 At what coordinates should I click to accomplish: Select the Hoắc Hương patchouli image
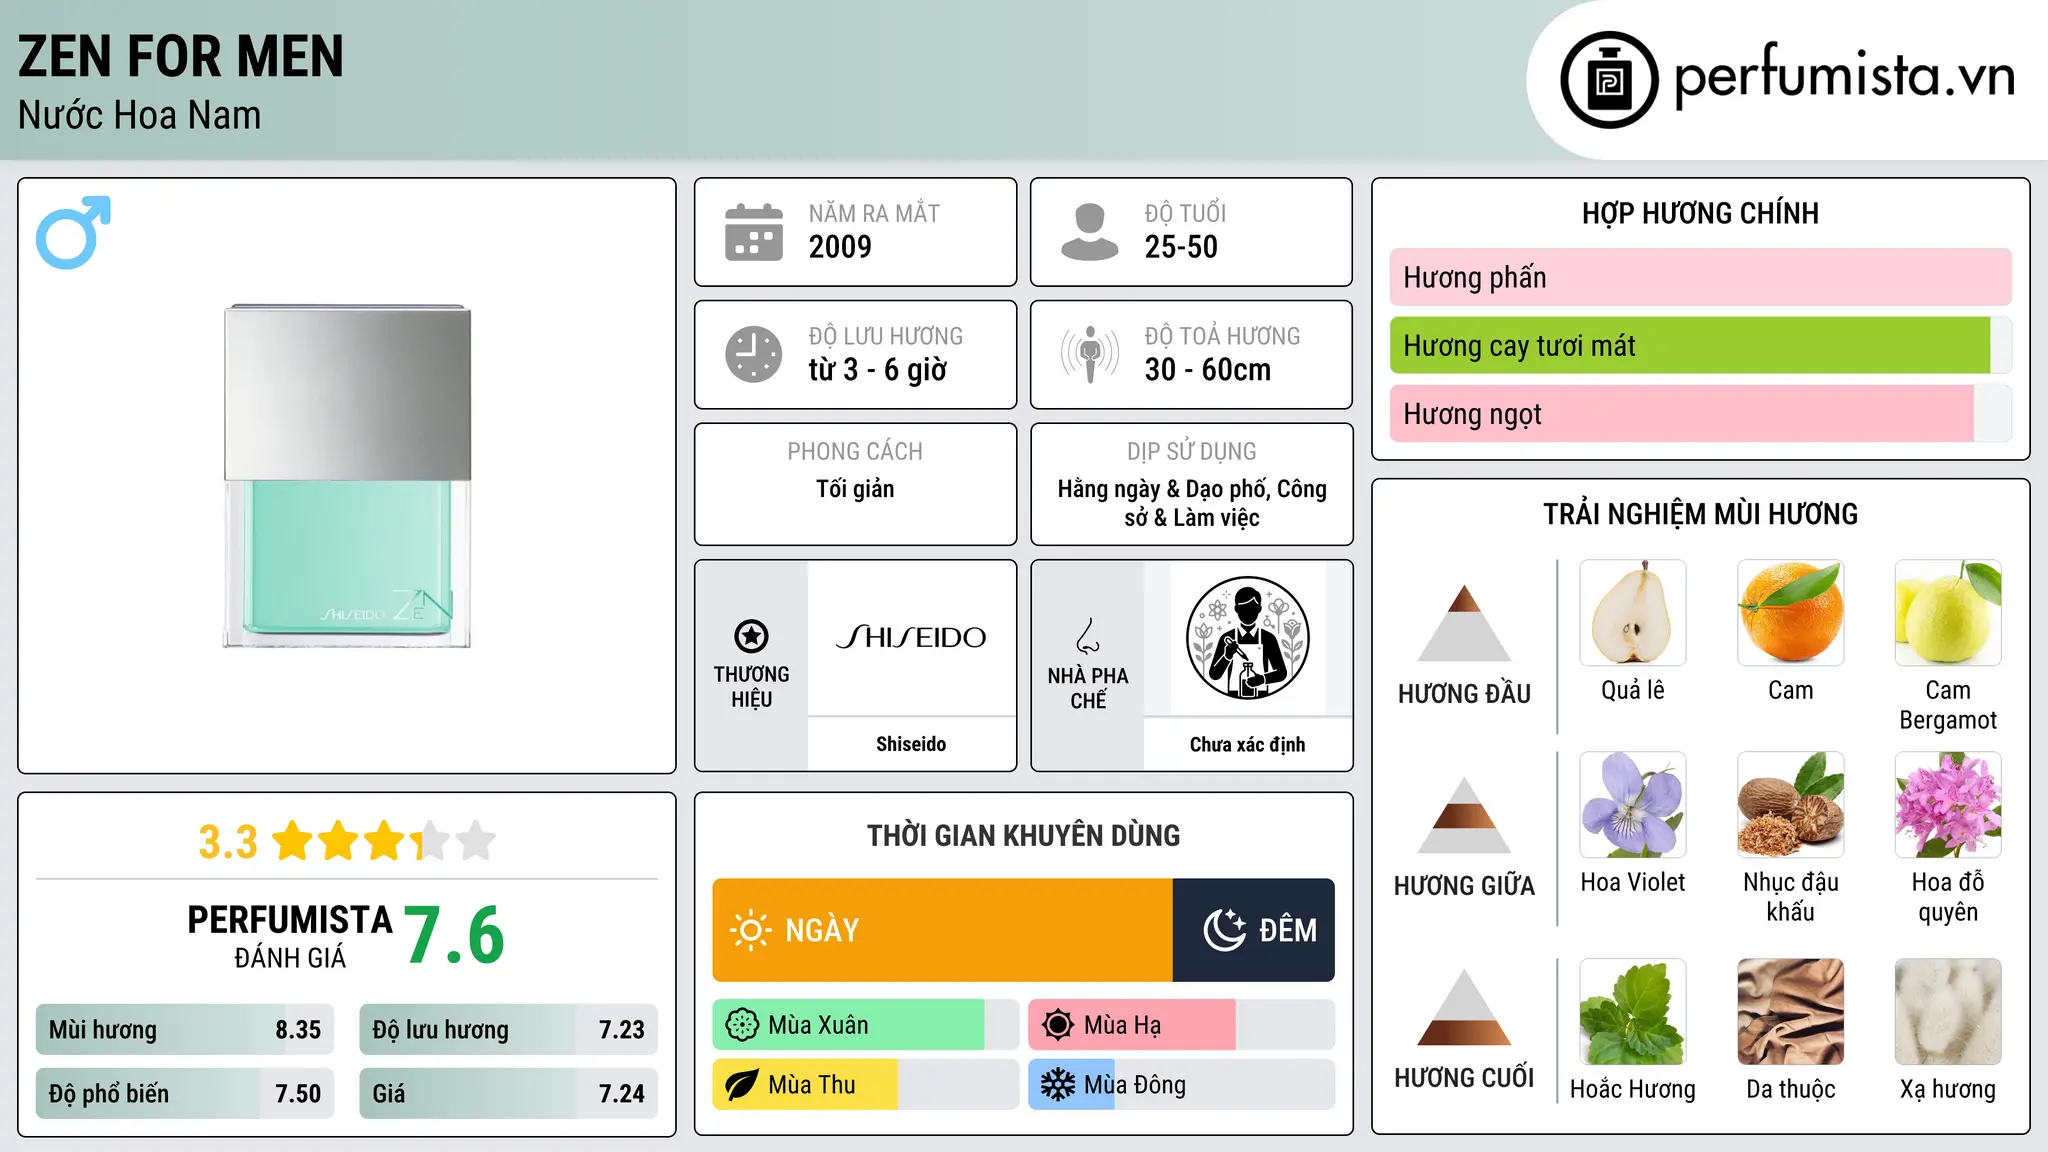1633,1011
